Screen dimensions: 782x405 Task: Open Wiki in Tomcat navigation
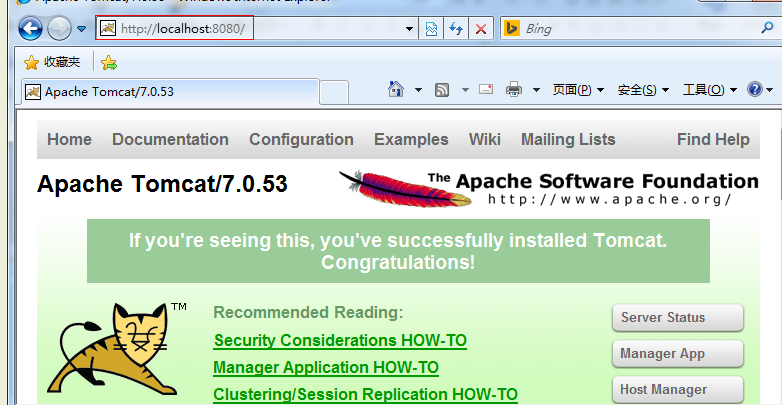[484, 139]
